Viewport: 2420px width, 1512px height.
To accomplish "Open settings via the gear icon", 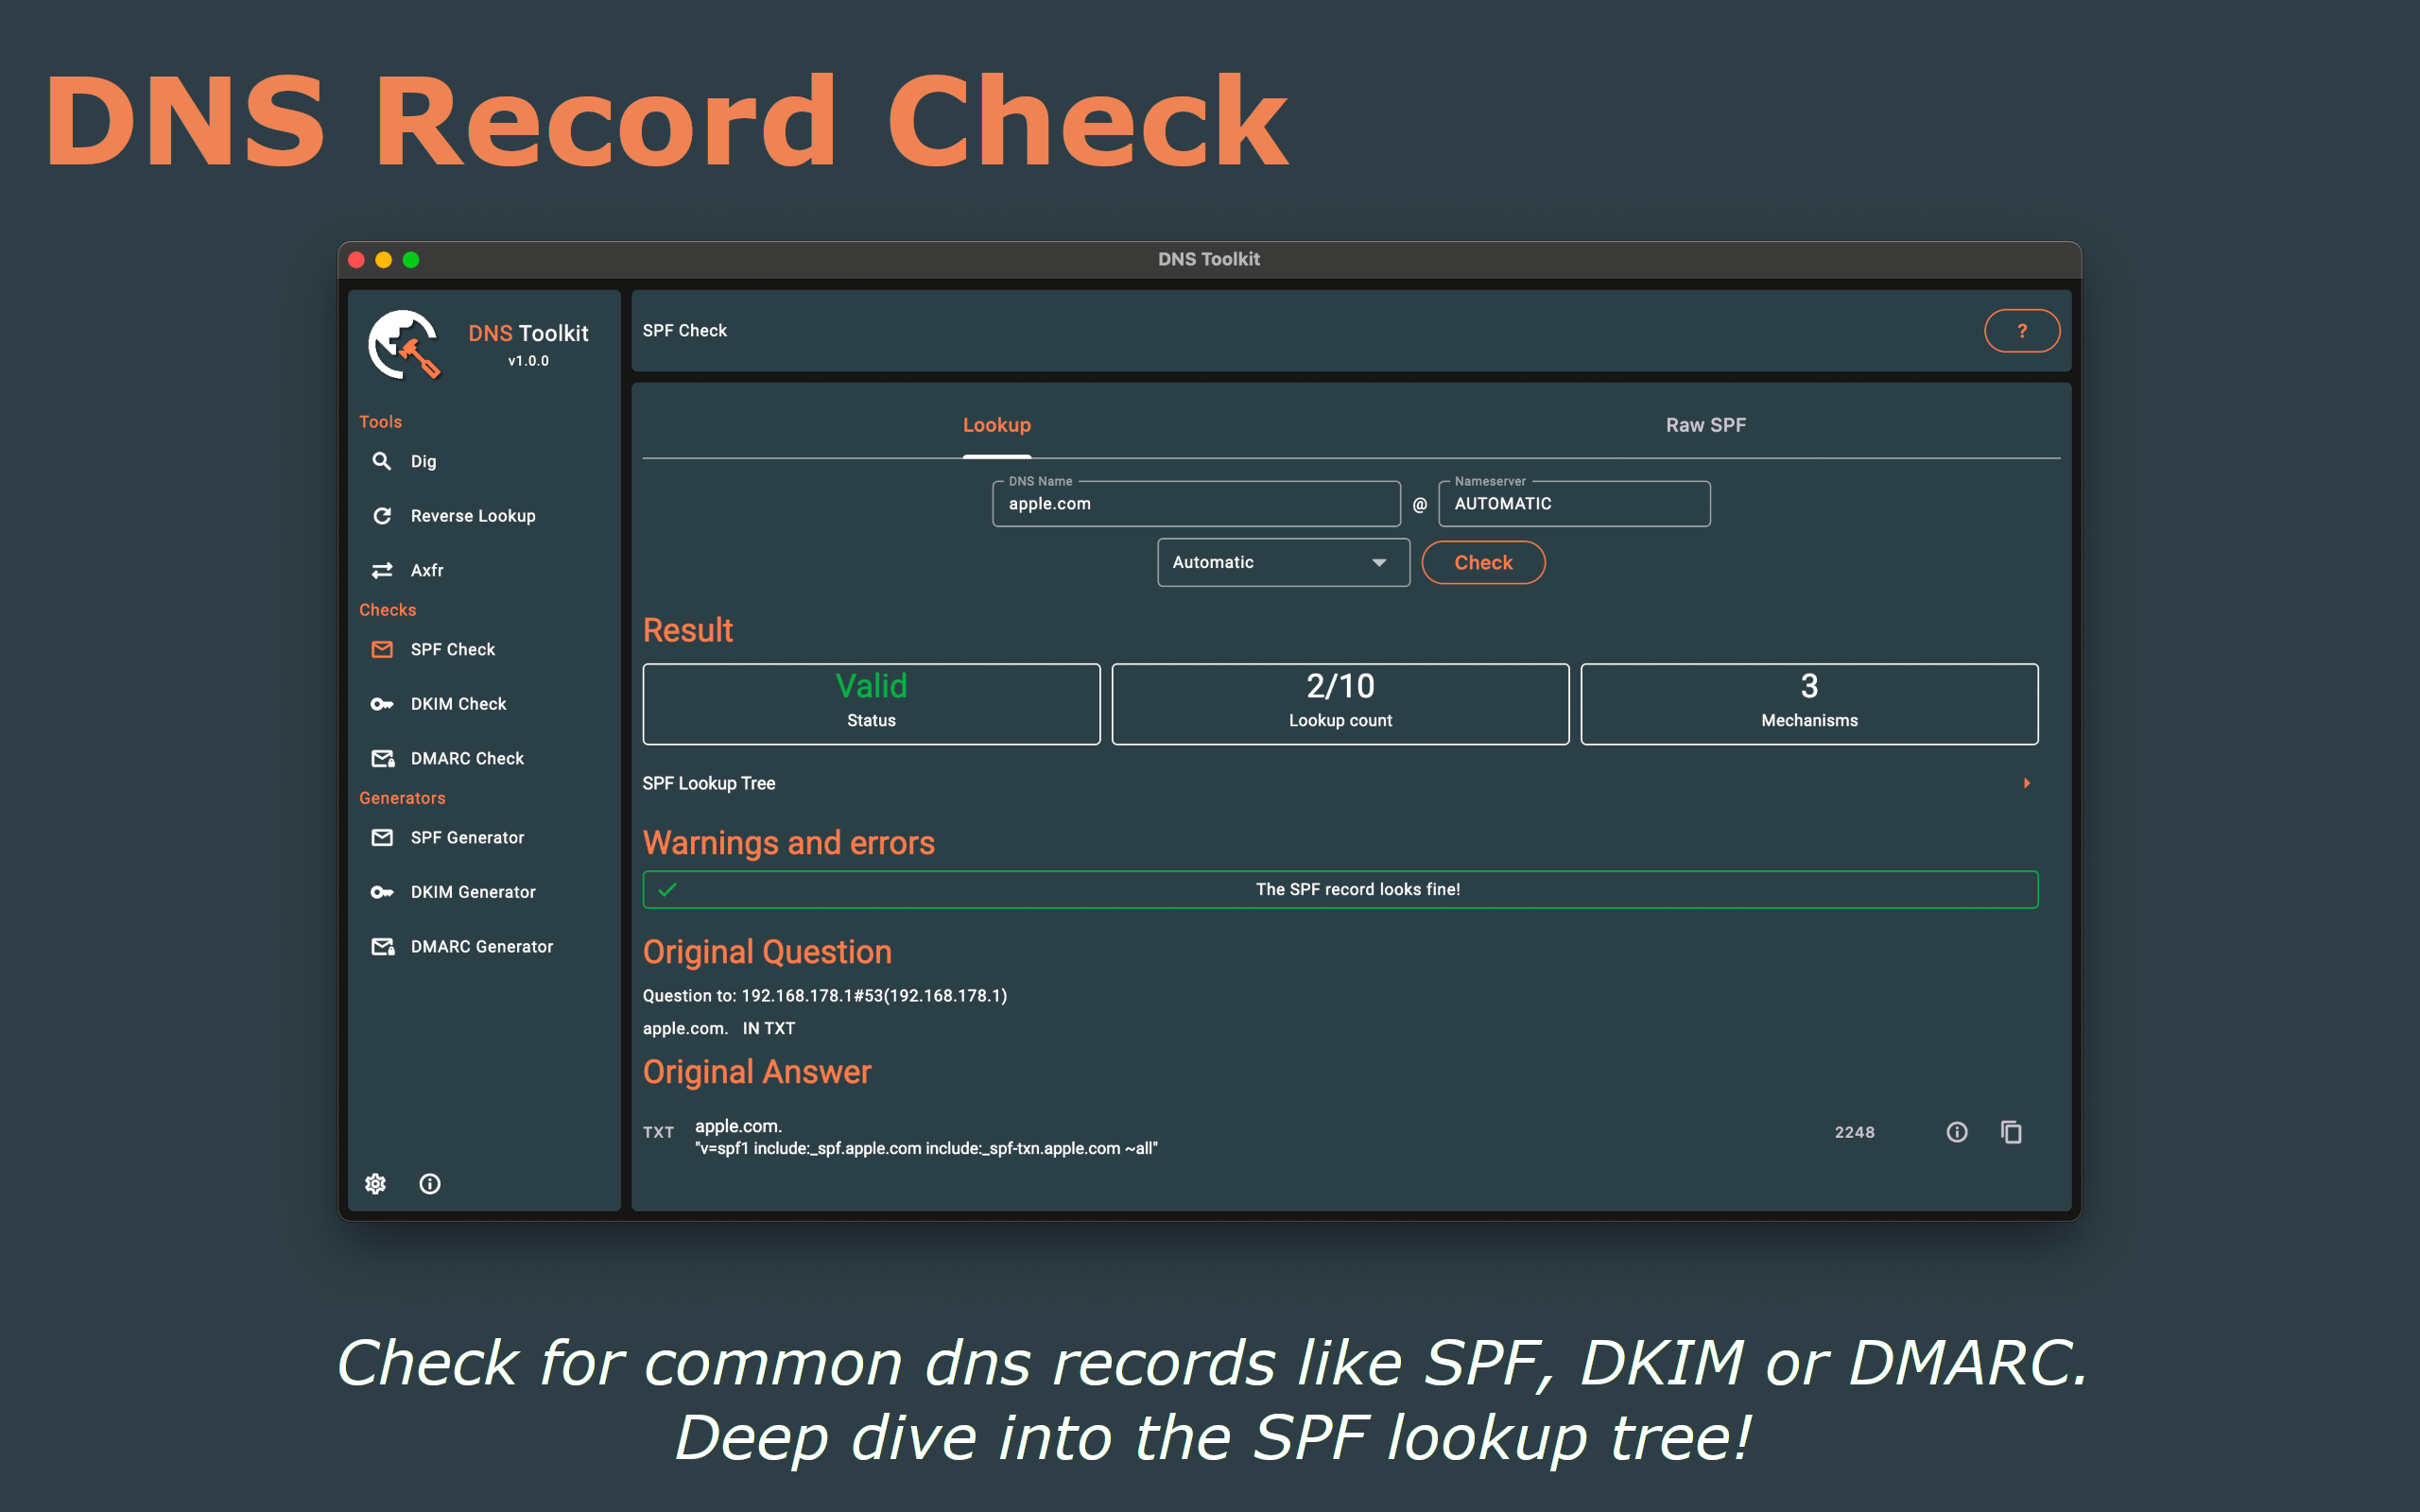I will tap(375, 1184).
